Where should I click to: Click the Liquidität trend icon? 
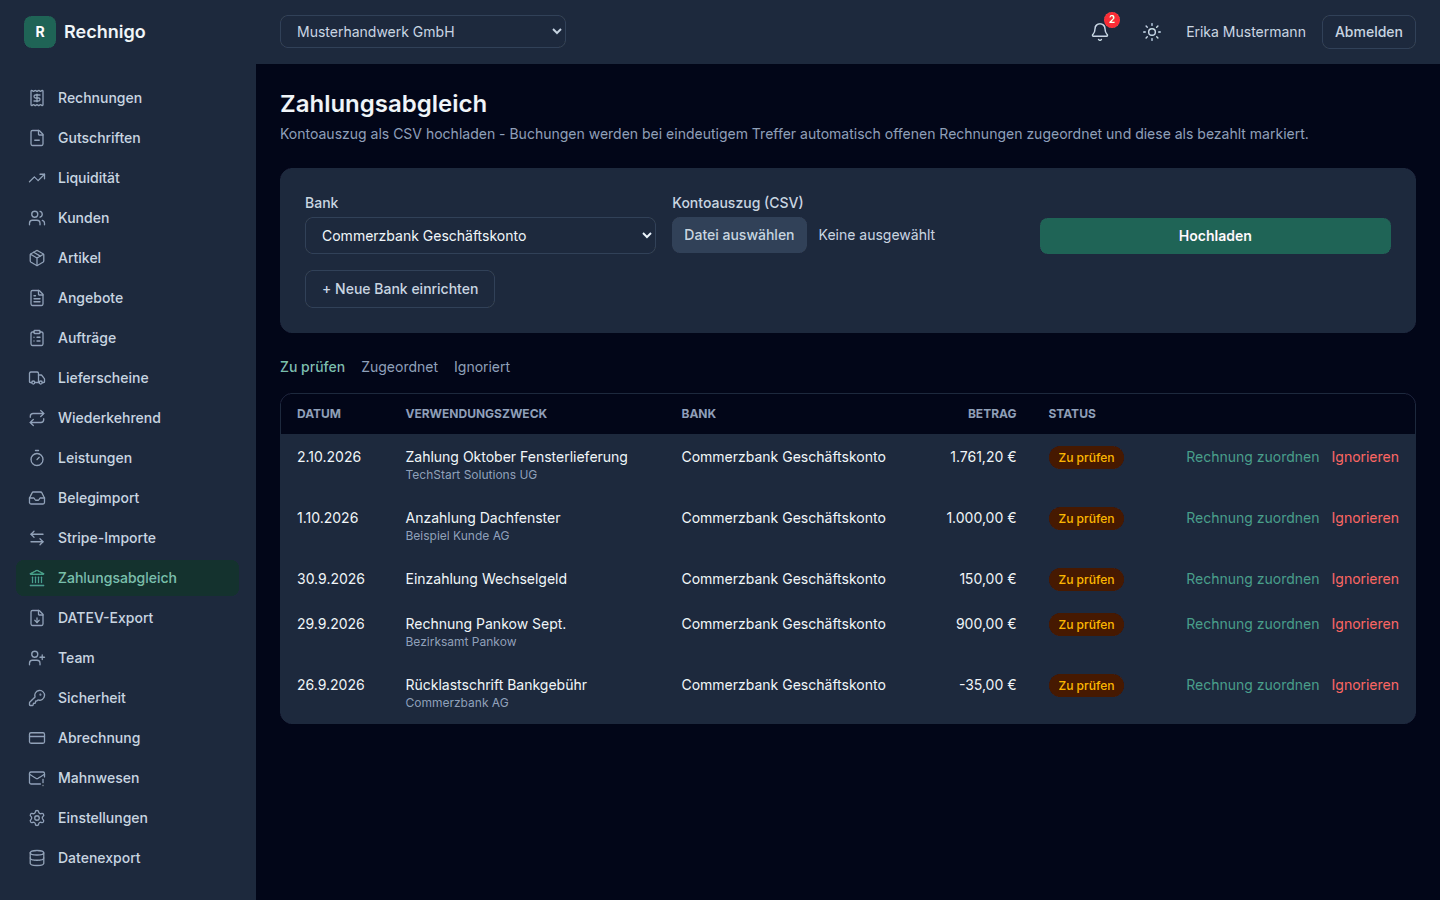click(37, 178)
